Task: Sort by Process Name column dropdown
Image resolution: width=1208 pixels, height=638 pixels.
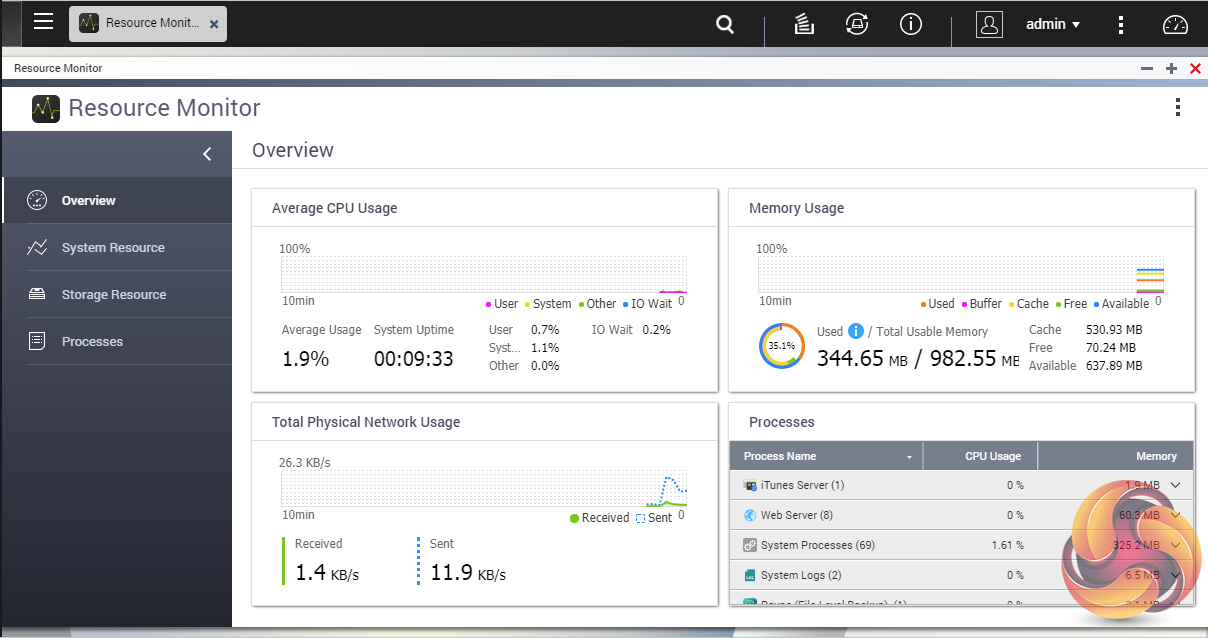Action: pos(909,457)
